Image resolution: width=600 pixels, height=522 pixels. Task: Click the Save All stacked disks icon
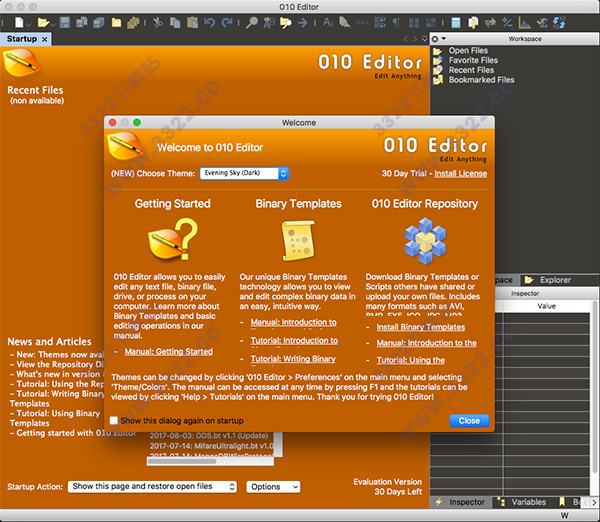point(99,23)
